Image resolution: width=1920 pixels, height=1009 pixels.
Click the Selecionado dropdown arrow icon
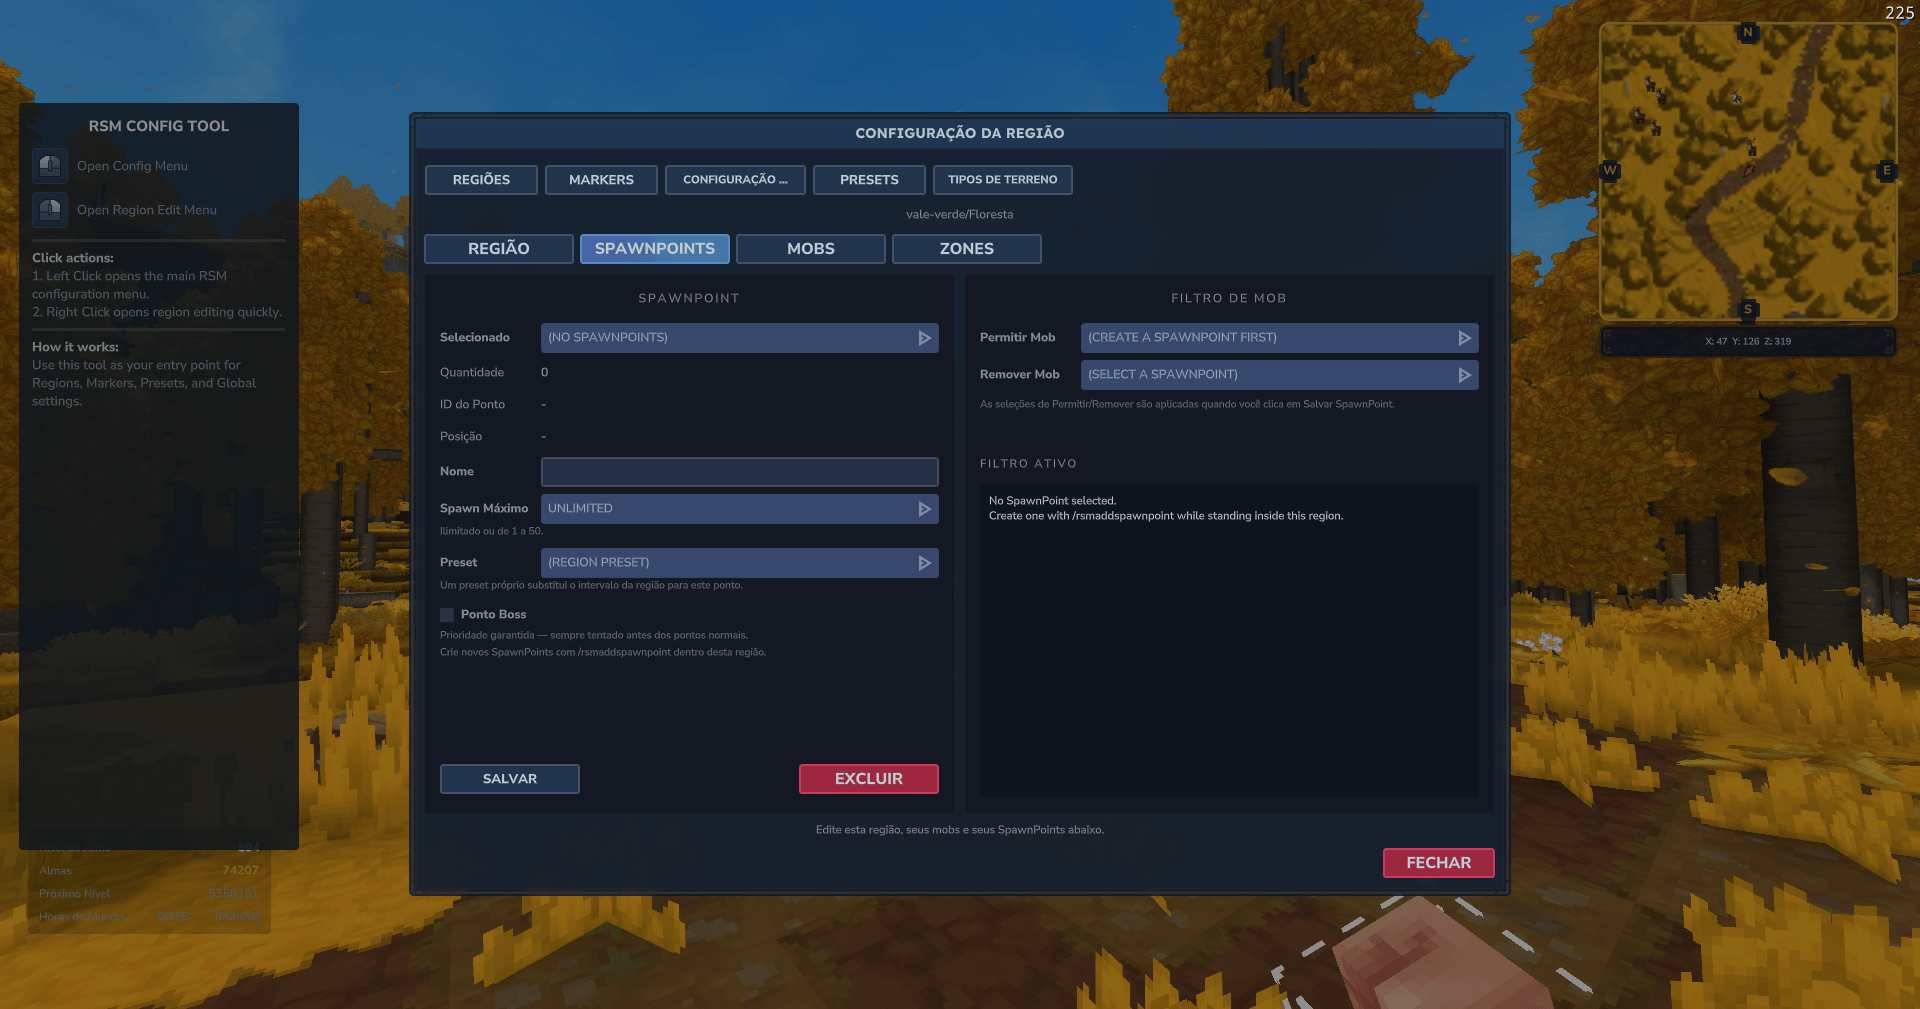[925, 338]
